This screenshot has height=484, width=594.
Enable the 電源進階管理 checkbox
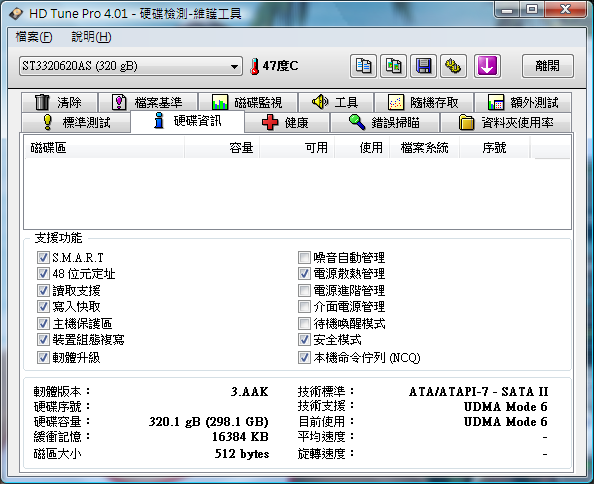click(x=304, y=290)
